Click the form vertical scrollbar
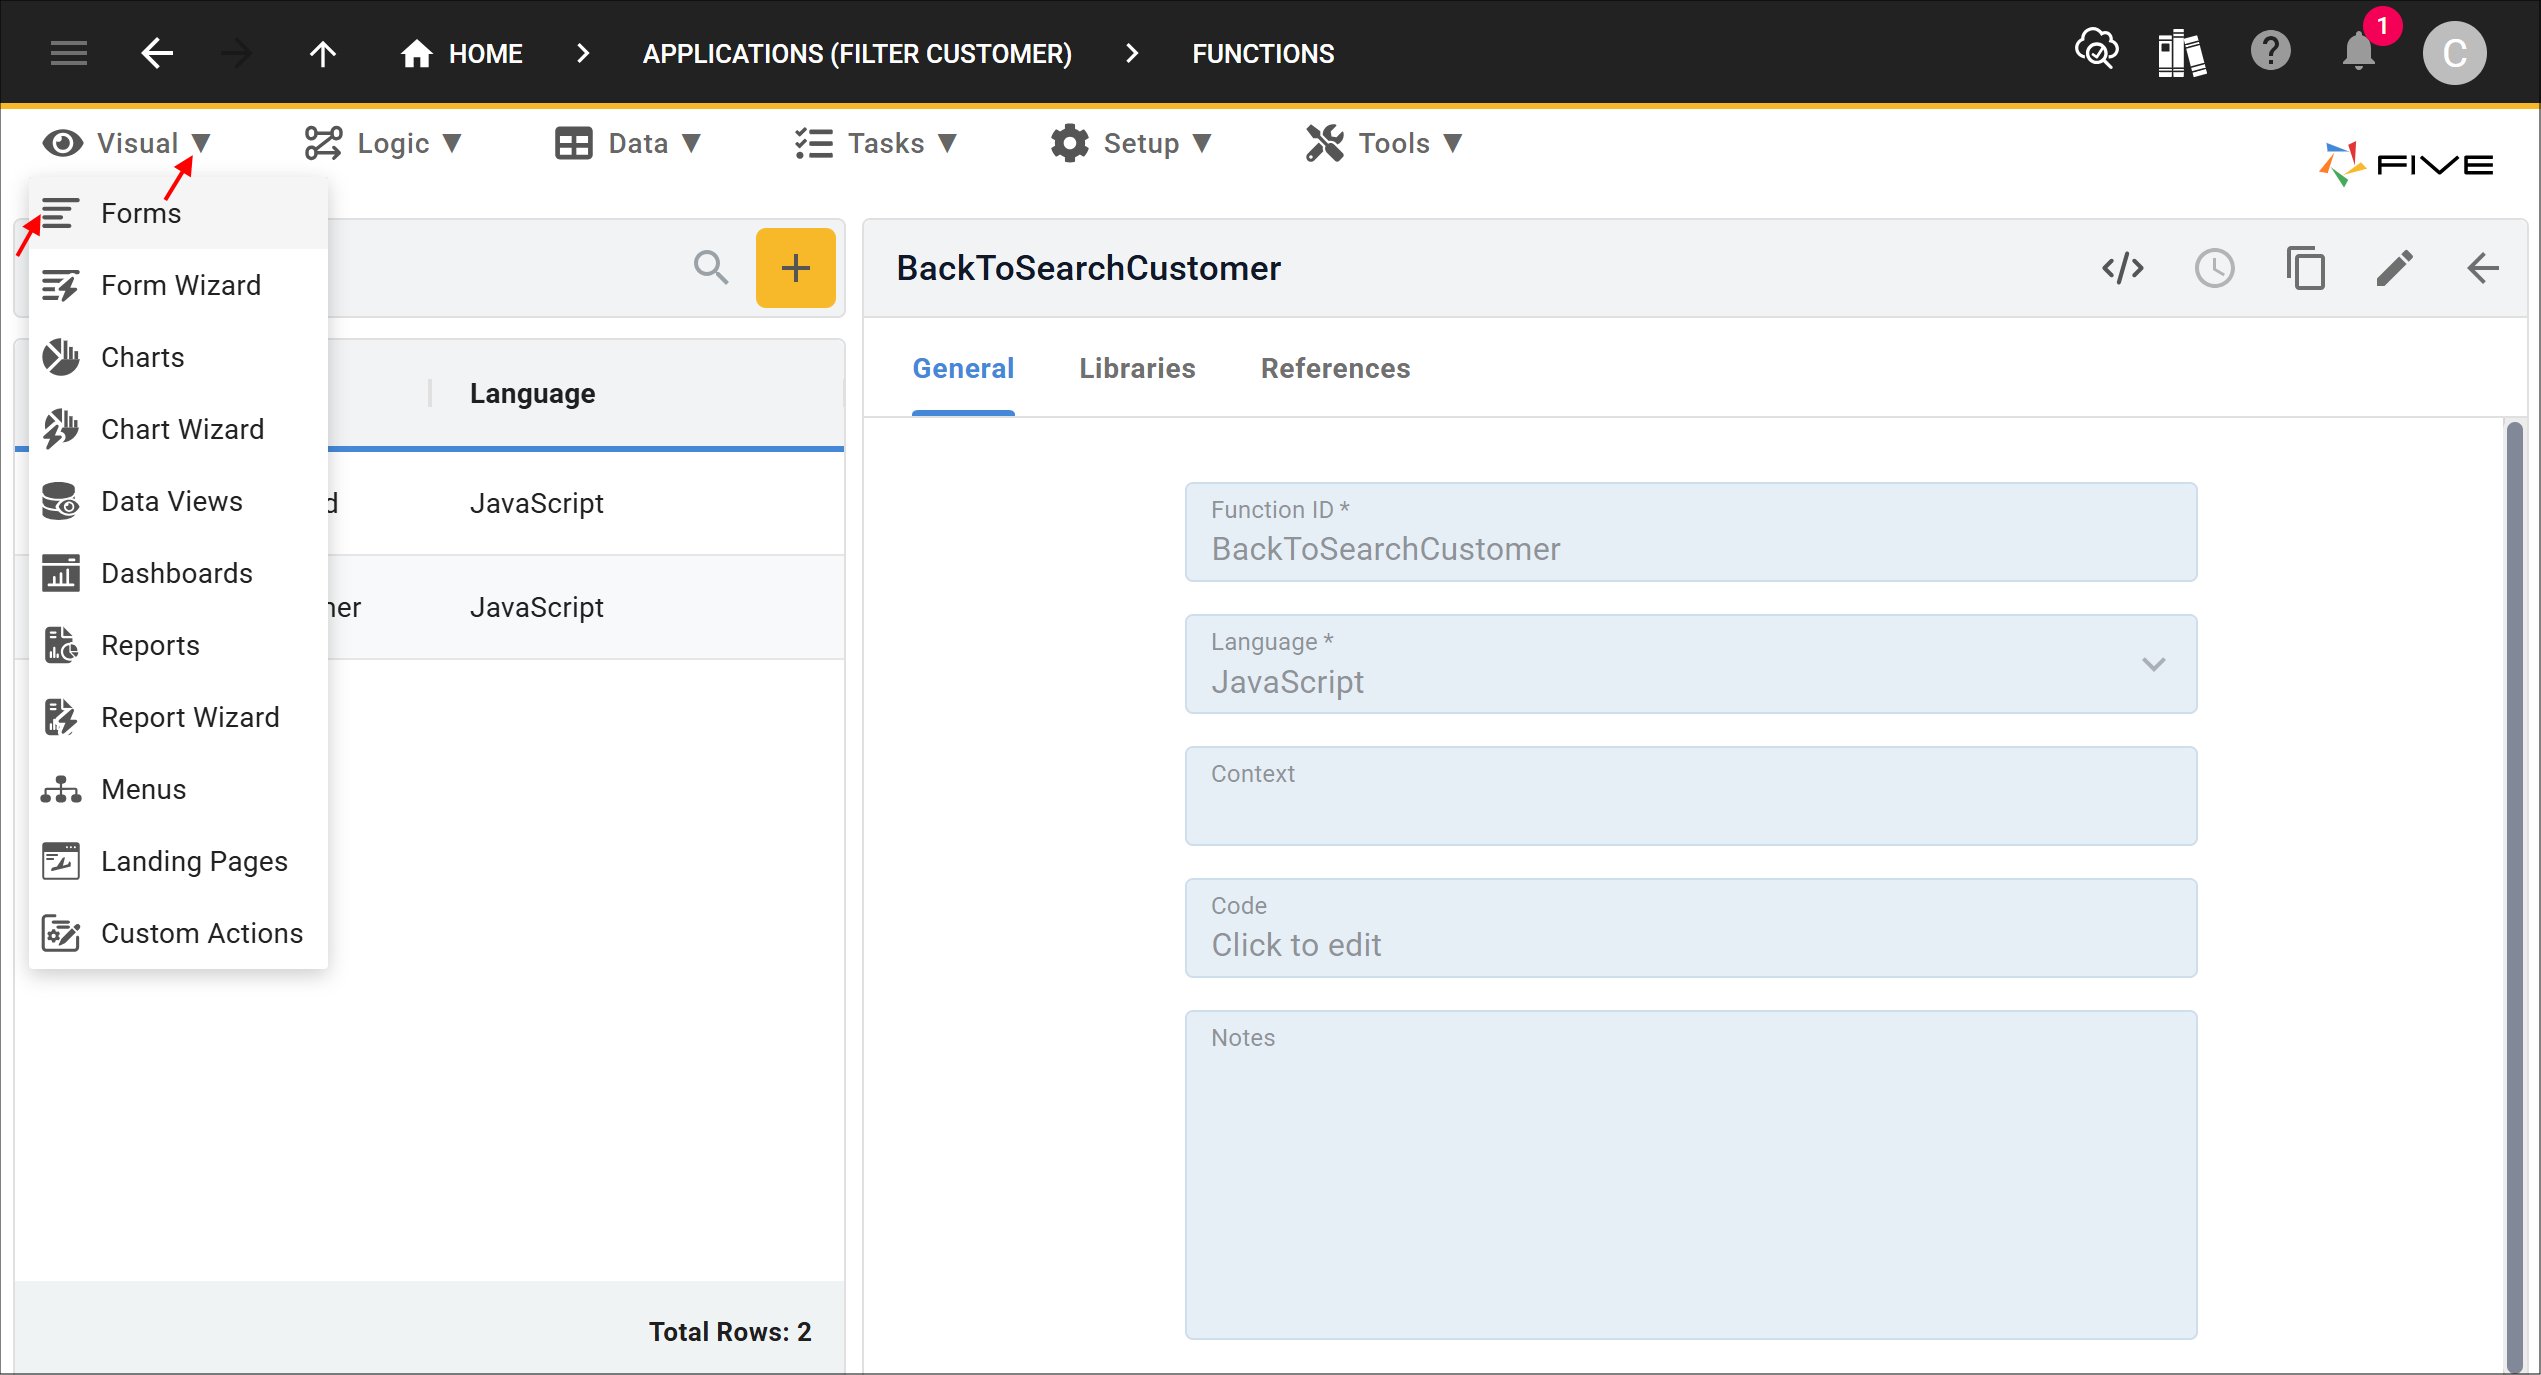The width and height of the screenshot is (2541, 1375). coord(2514,896)
